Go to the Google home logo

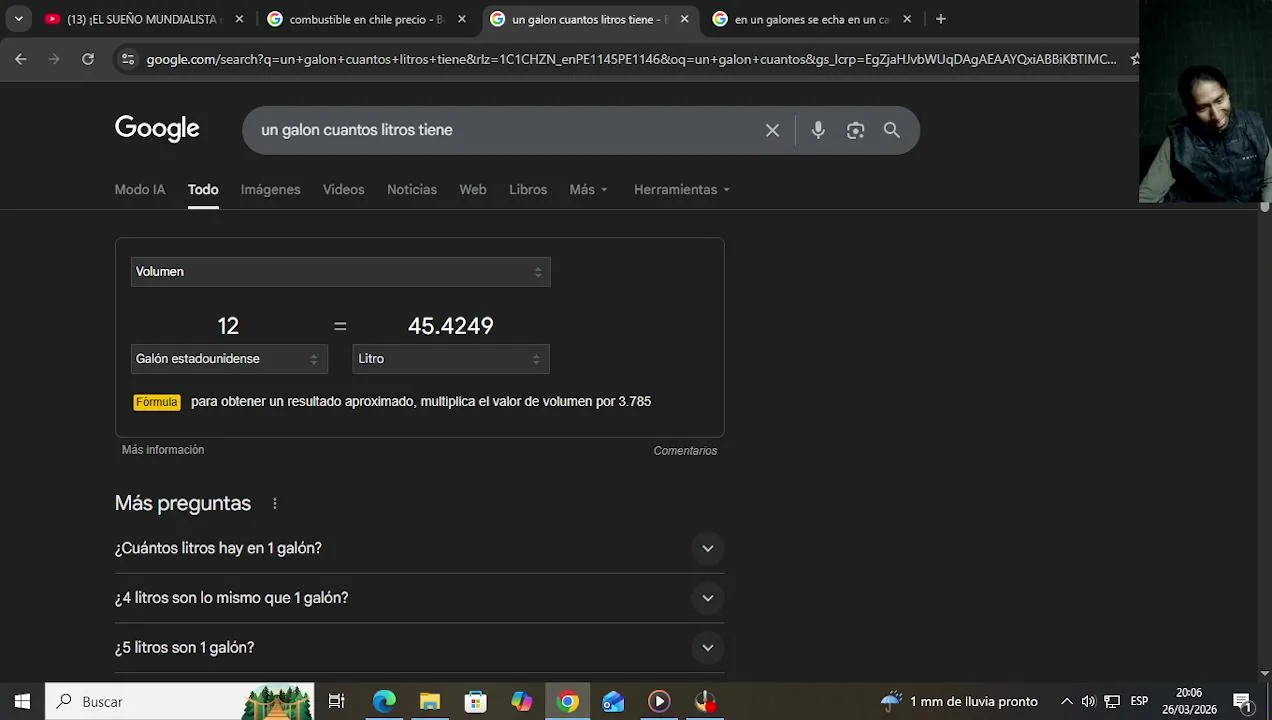tap(157, 129)
